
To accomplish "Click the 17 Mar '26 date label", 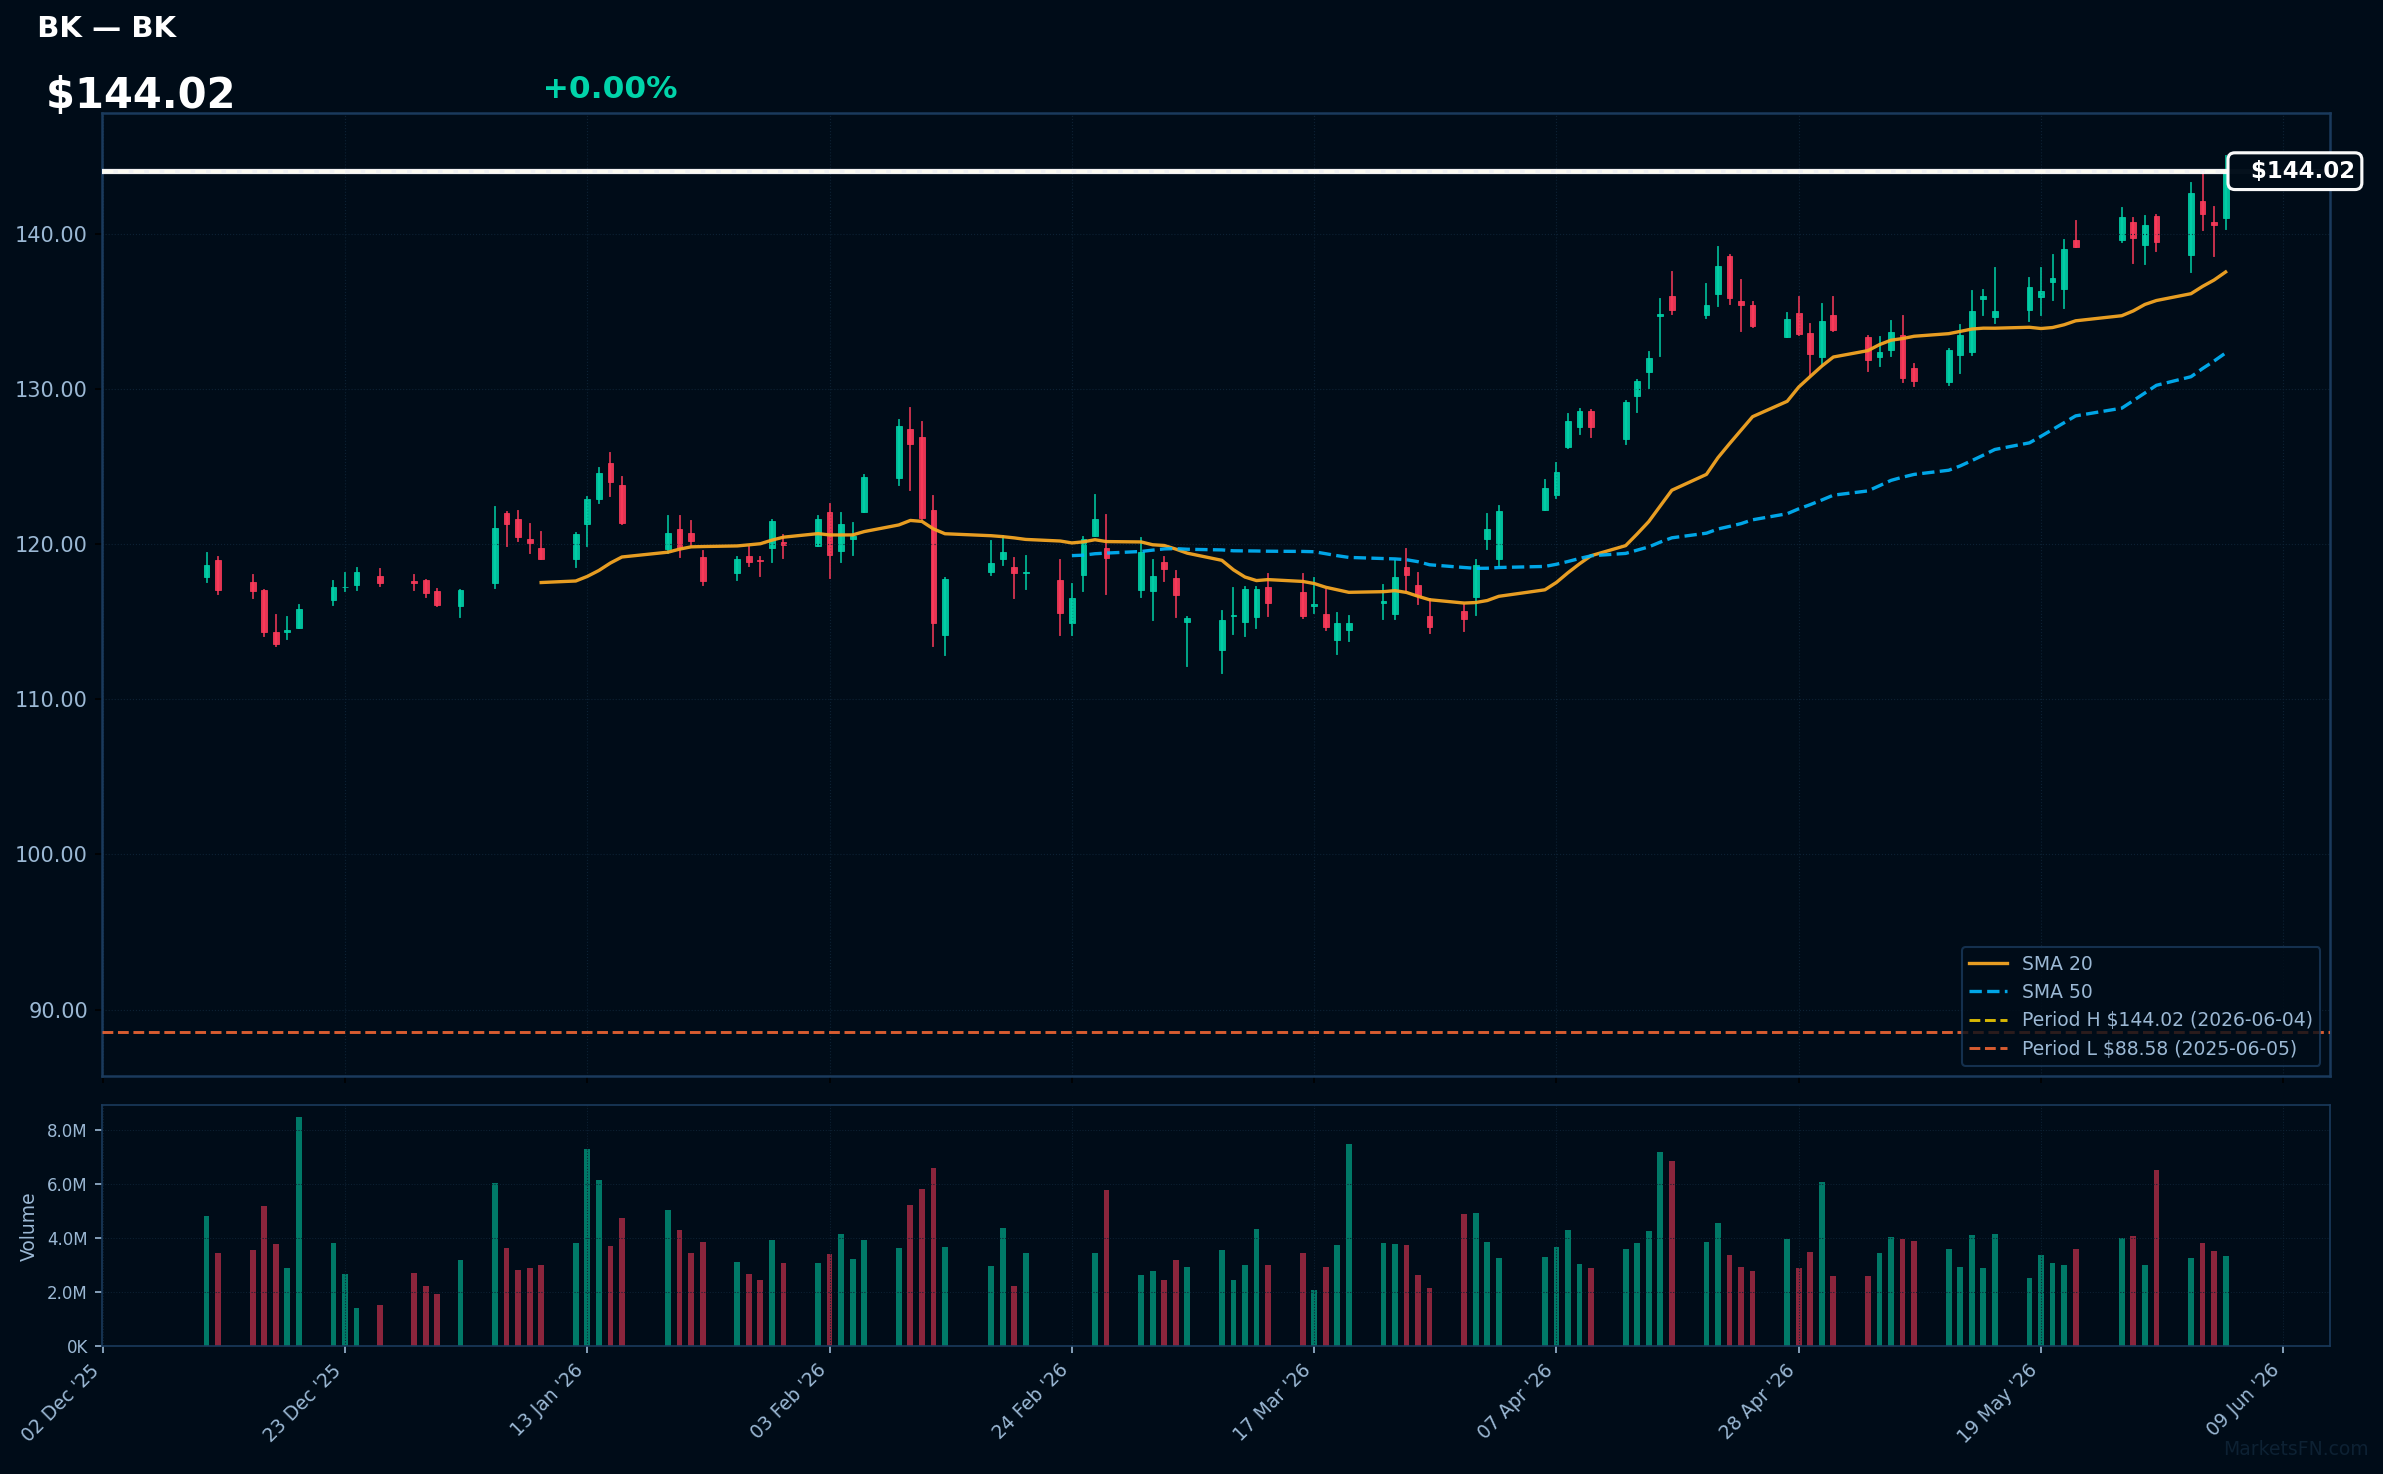I will (x=1271, y=1401).
